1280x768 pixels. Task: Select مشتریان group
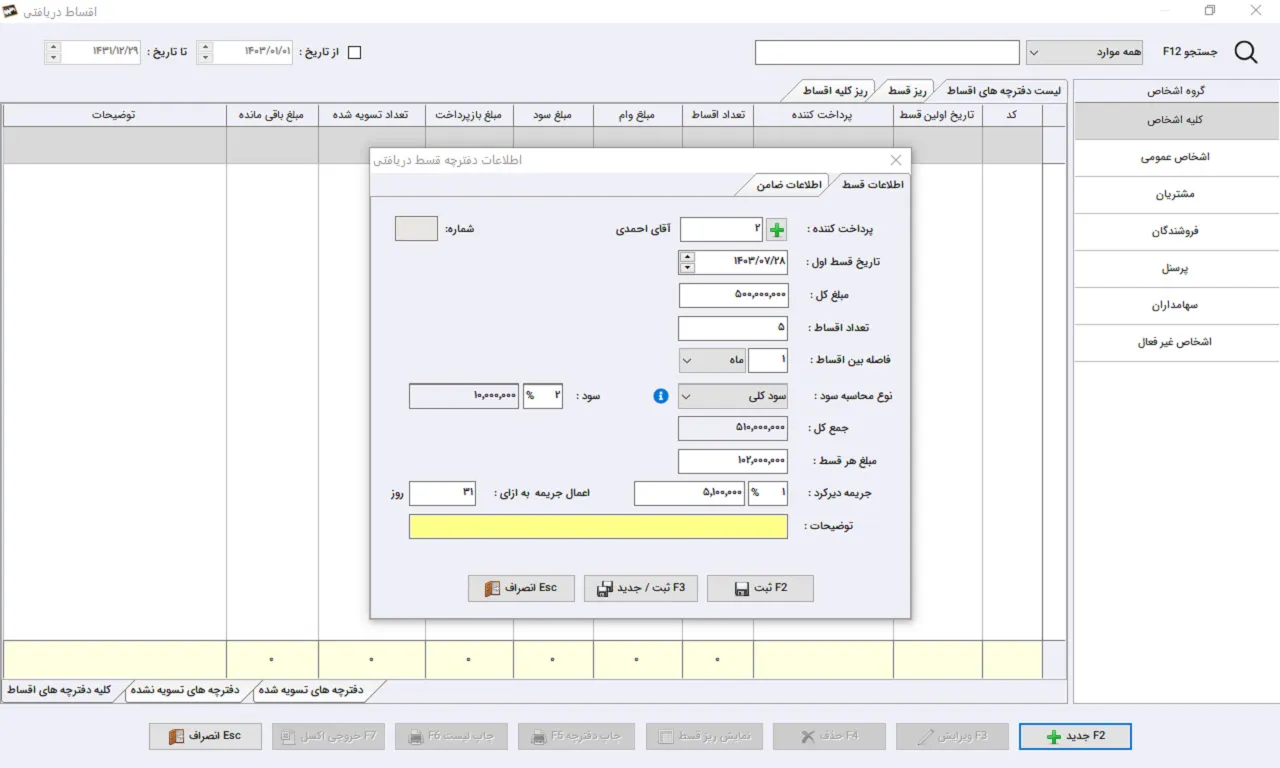pos(1176,194)
